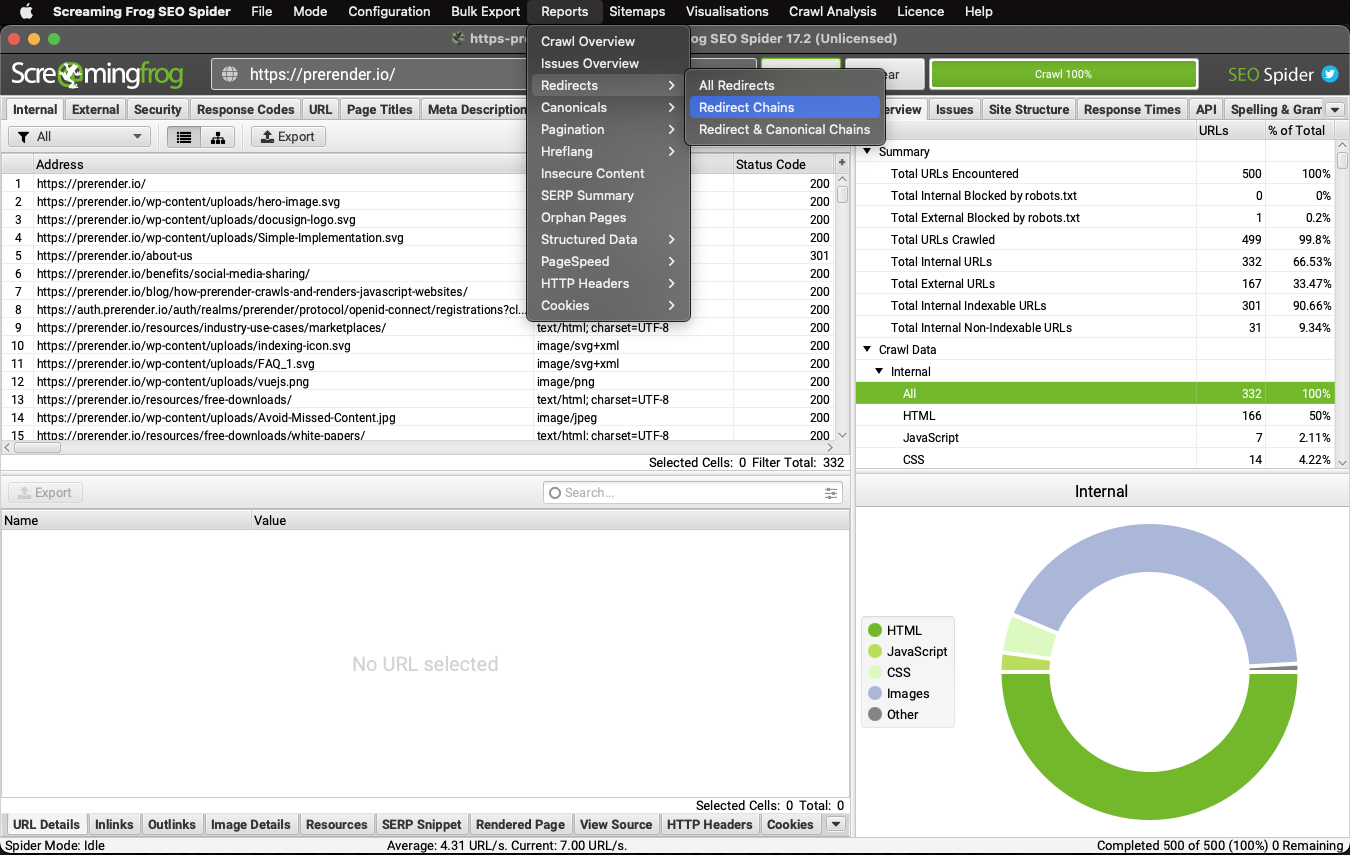
Task: Expand the Canonicals submenu
Action: point(608,108)
